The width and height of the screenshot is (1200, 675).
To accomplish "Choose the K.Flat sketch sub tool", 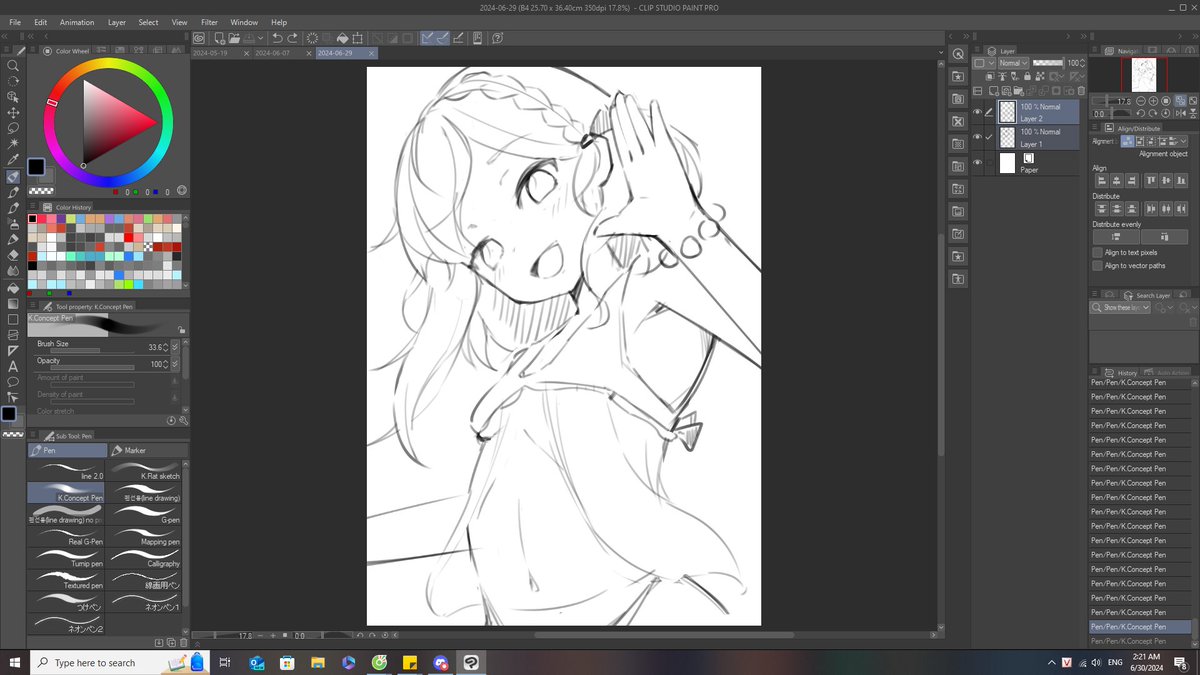I will [147, 470].
